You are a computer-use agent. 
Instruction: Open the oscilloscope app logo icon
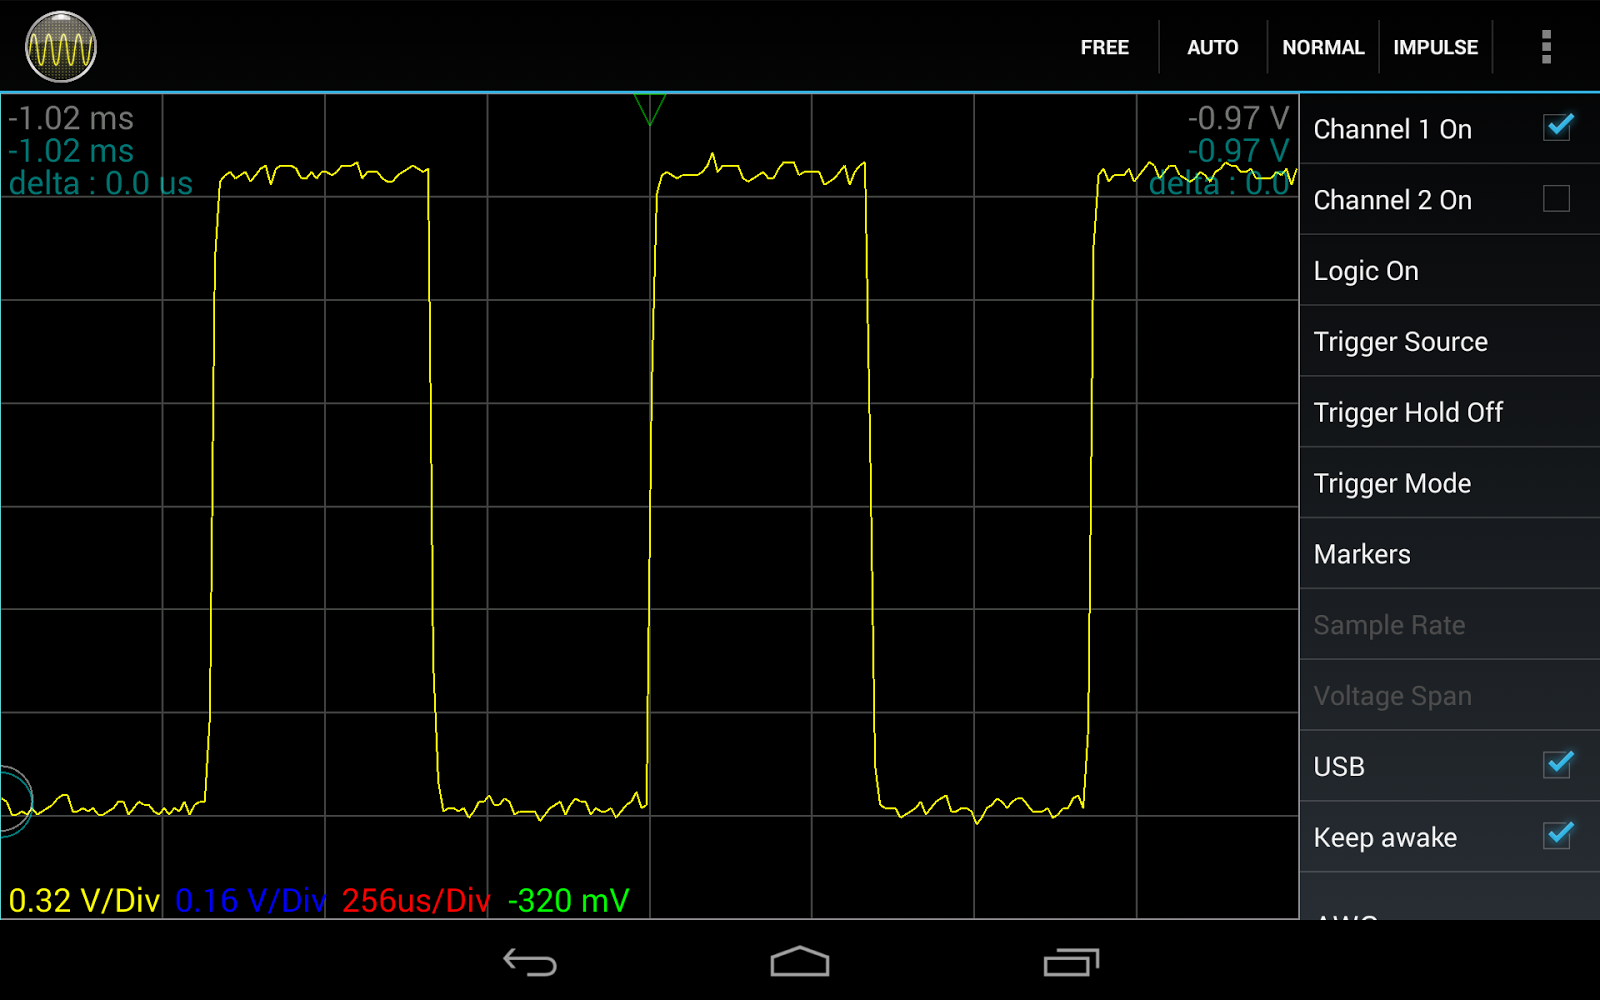click(60, 45)
